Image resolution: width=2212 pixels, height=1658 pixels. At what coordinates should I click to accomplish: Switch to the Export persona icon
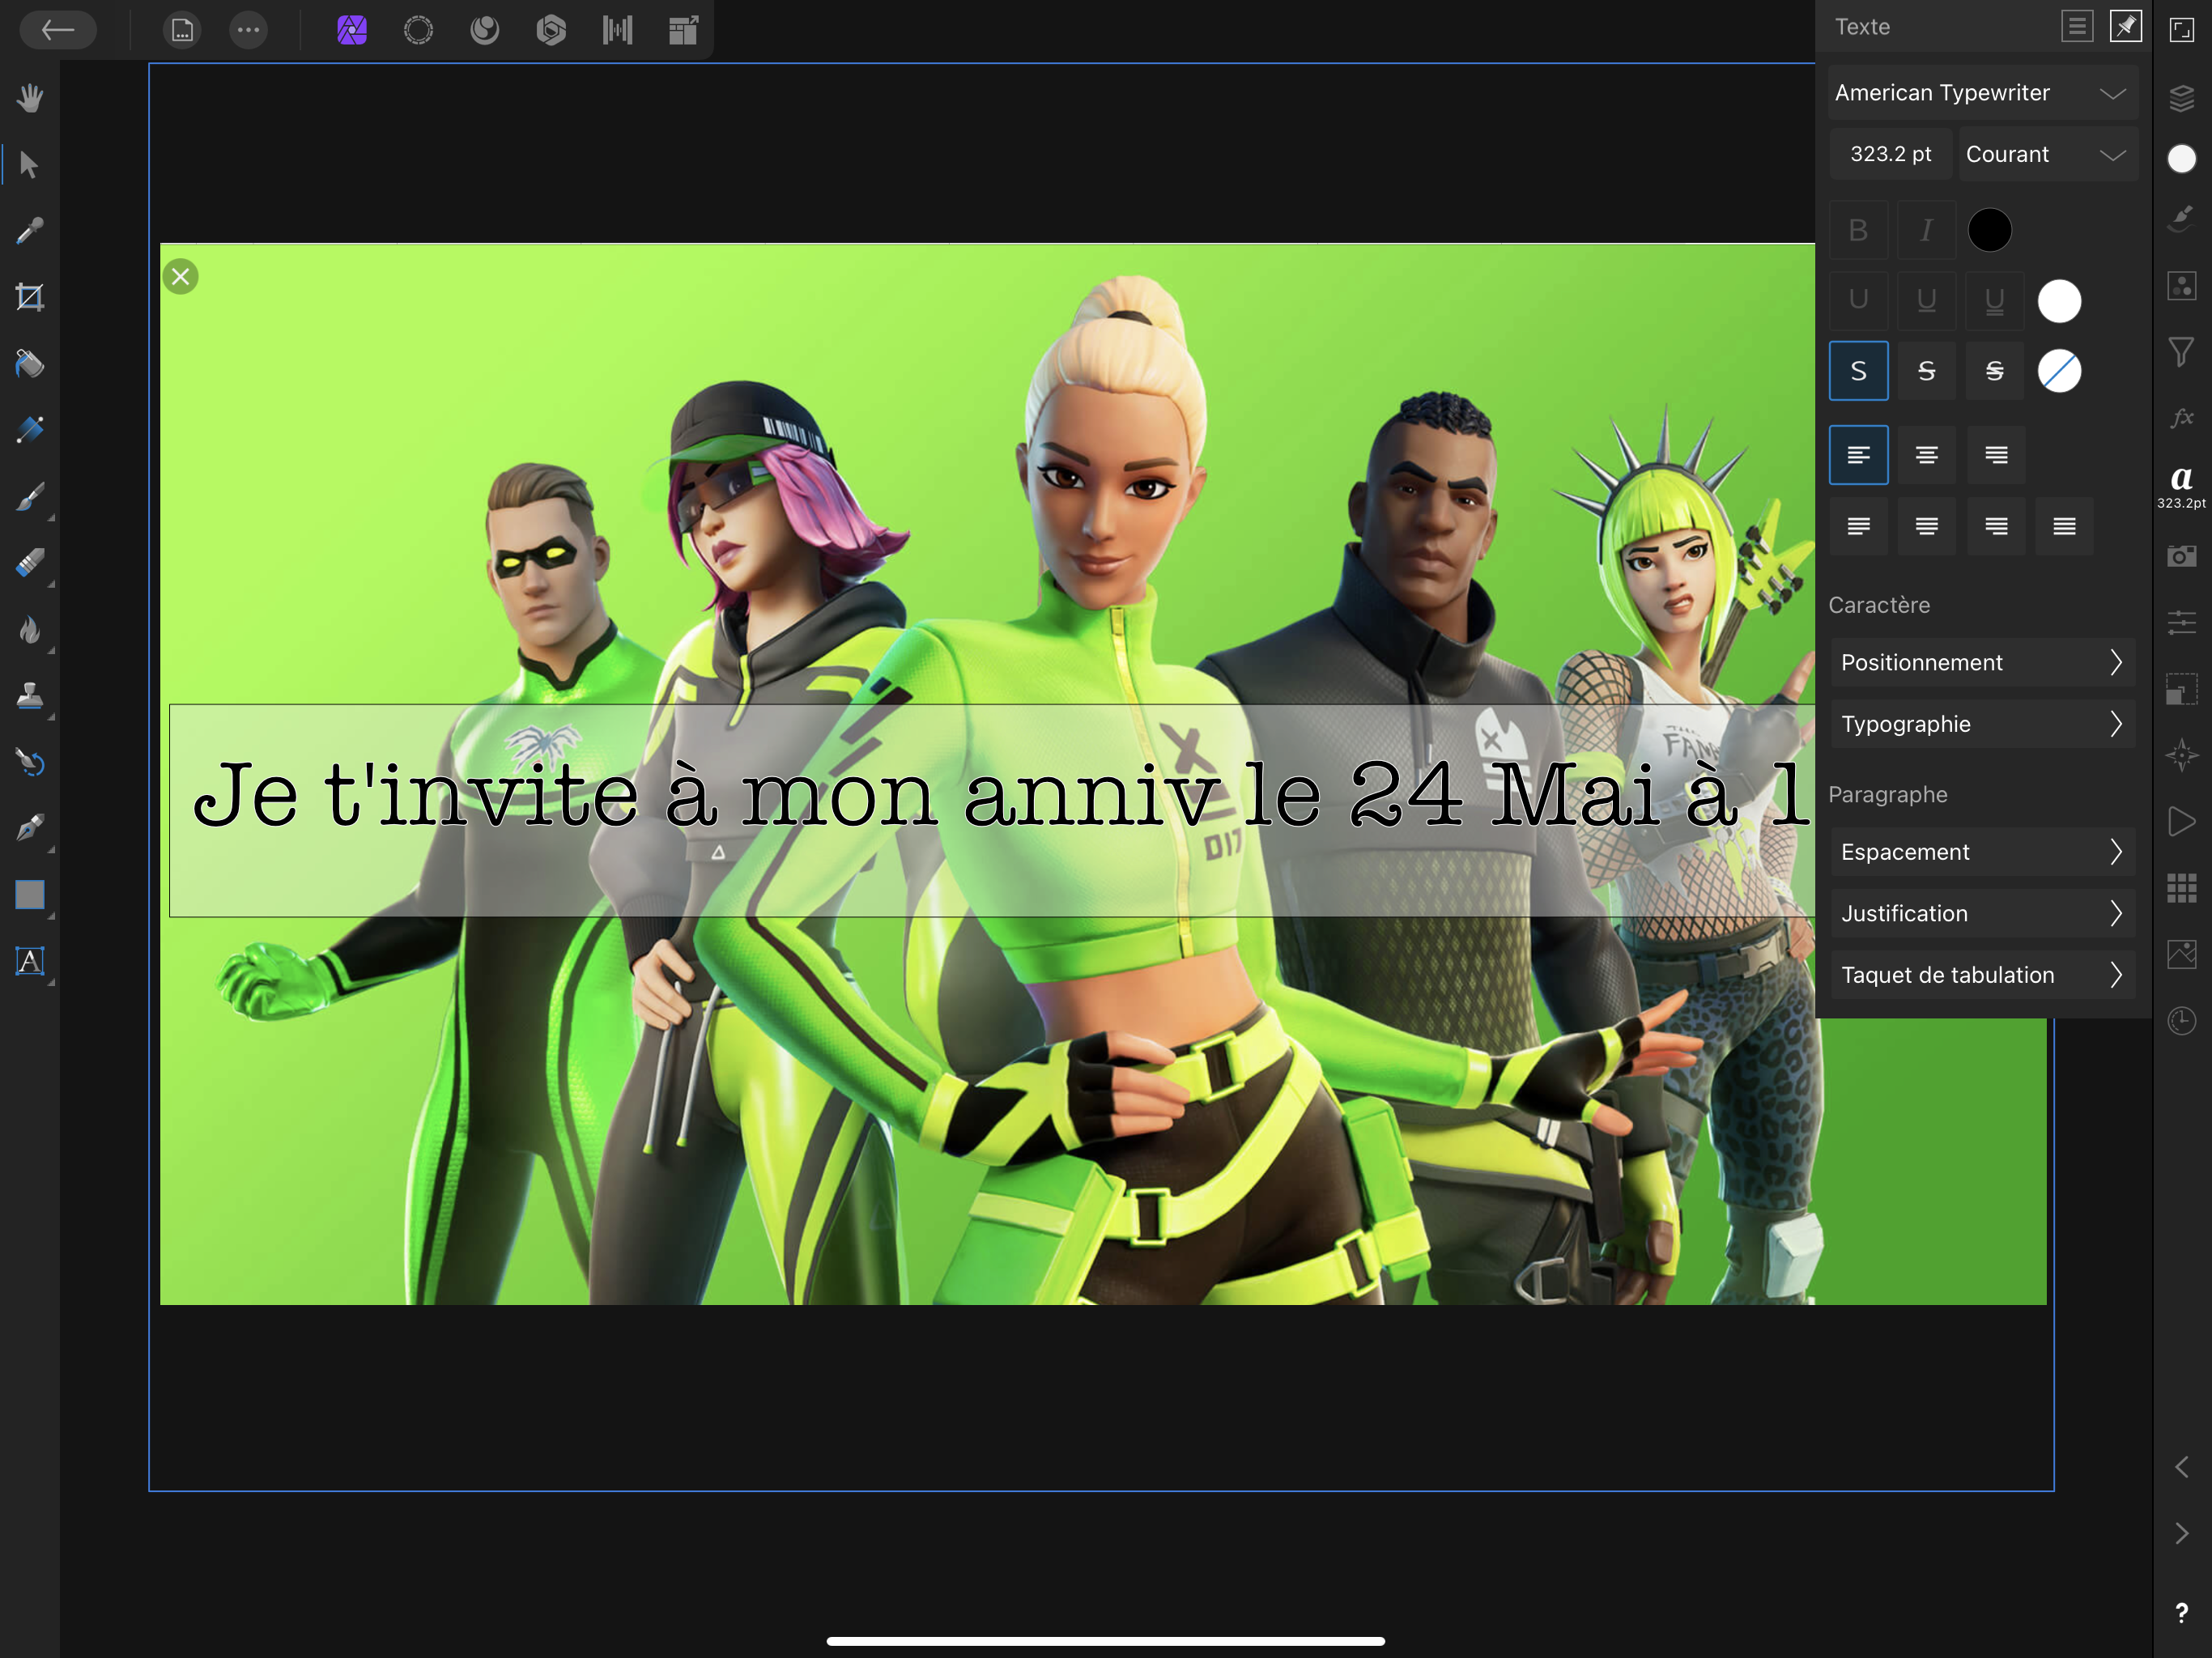click(684, 30)
